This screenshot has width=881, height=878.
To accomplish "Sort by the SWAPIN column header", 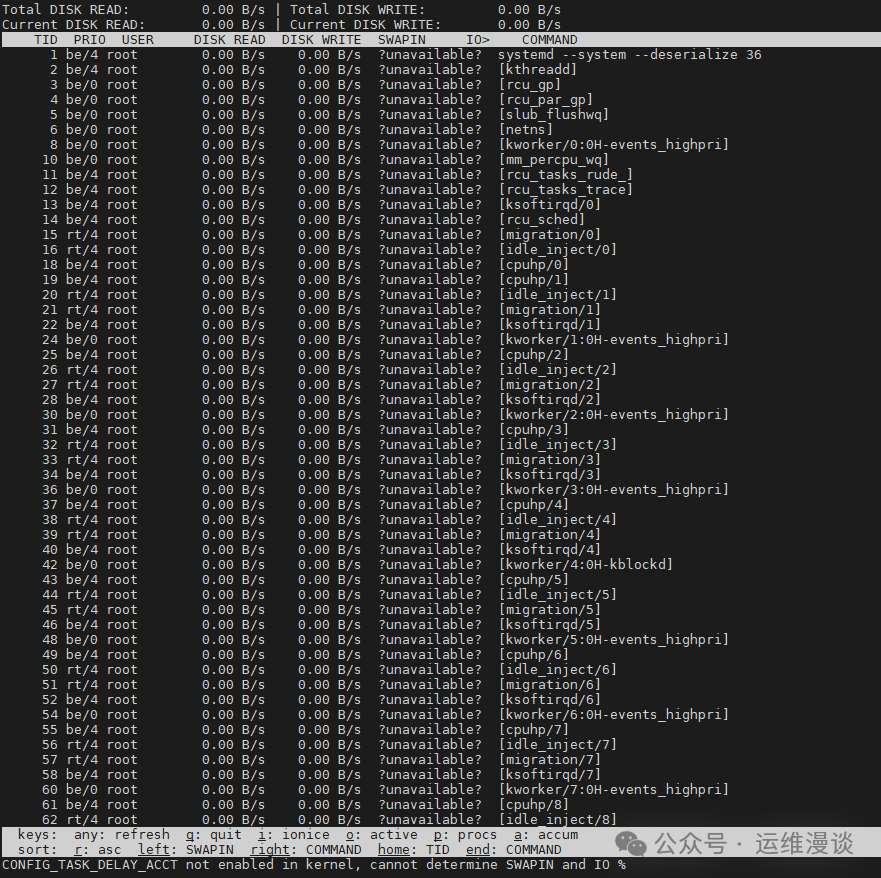I will point(401,39).
